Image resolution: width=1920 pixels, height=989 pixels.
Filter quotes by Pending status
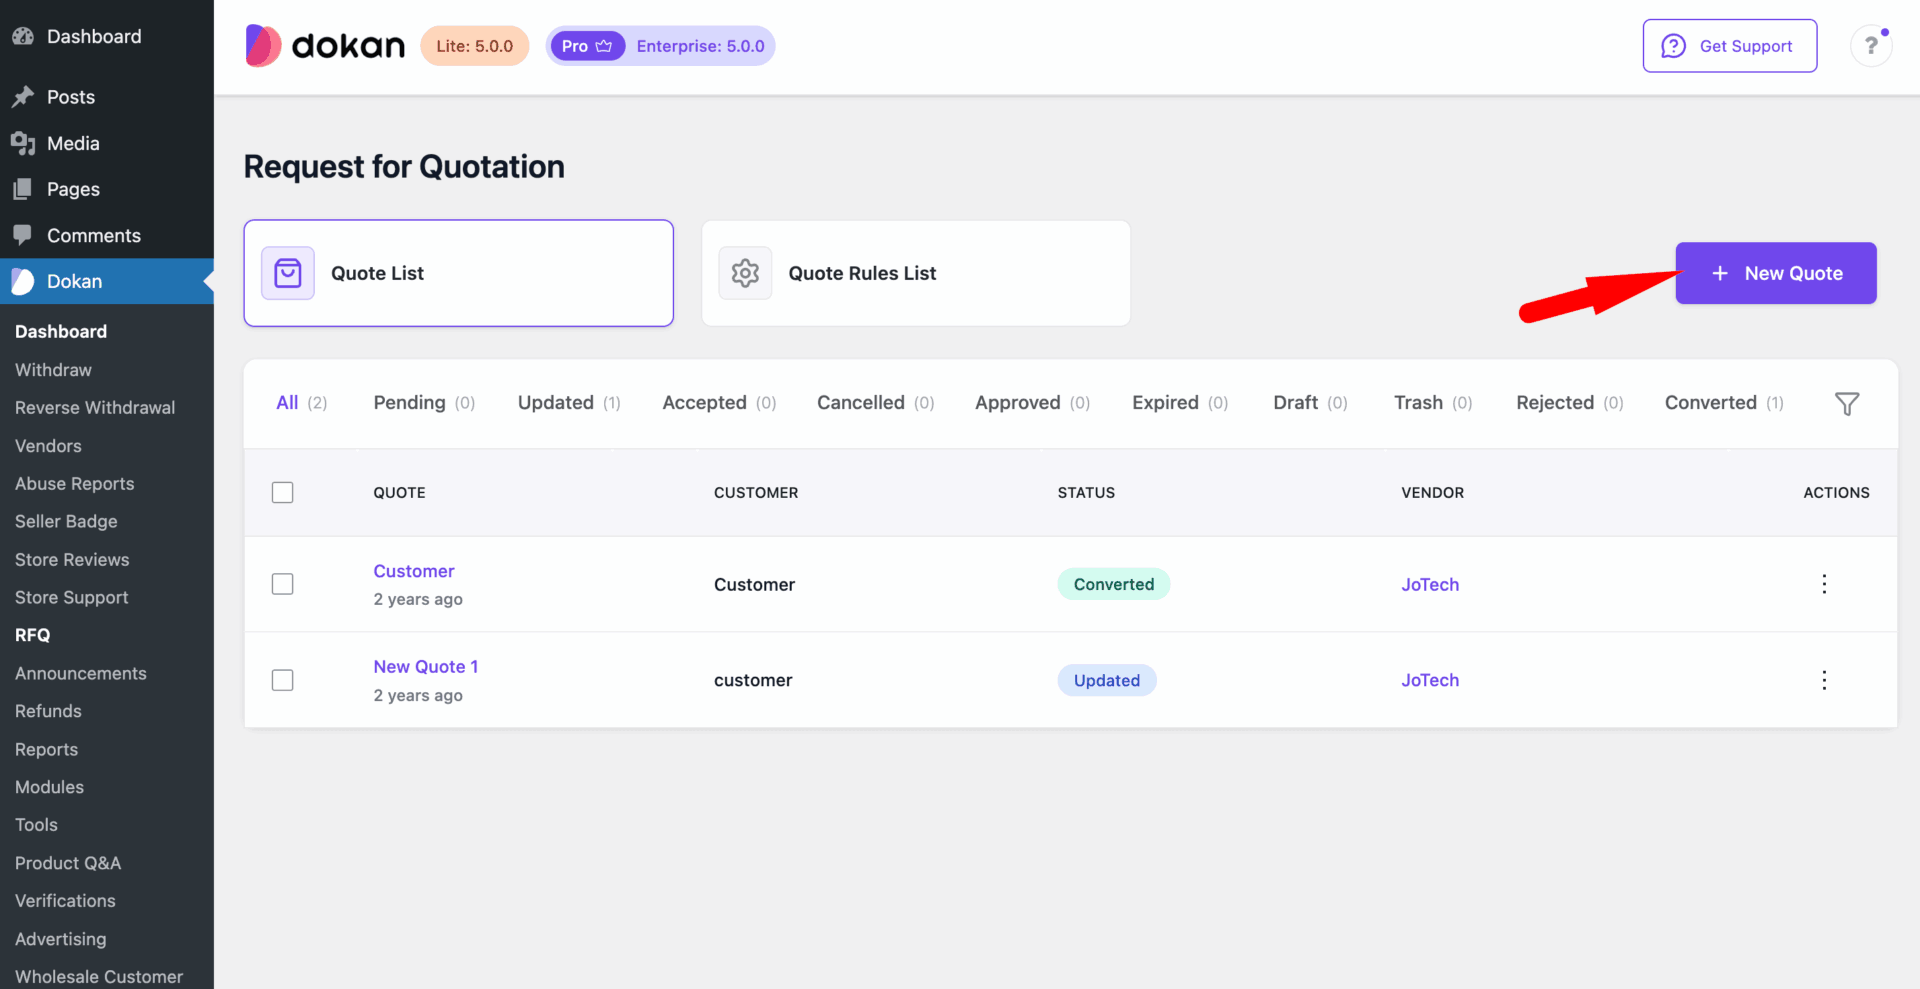pyautogui.click(x=424, y=402)
